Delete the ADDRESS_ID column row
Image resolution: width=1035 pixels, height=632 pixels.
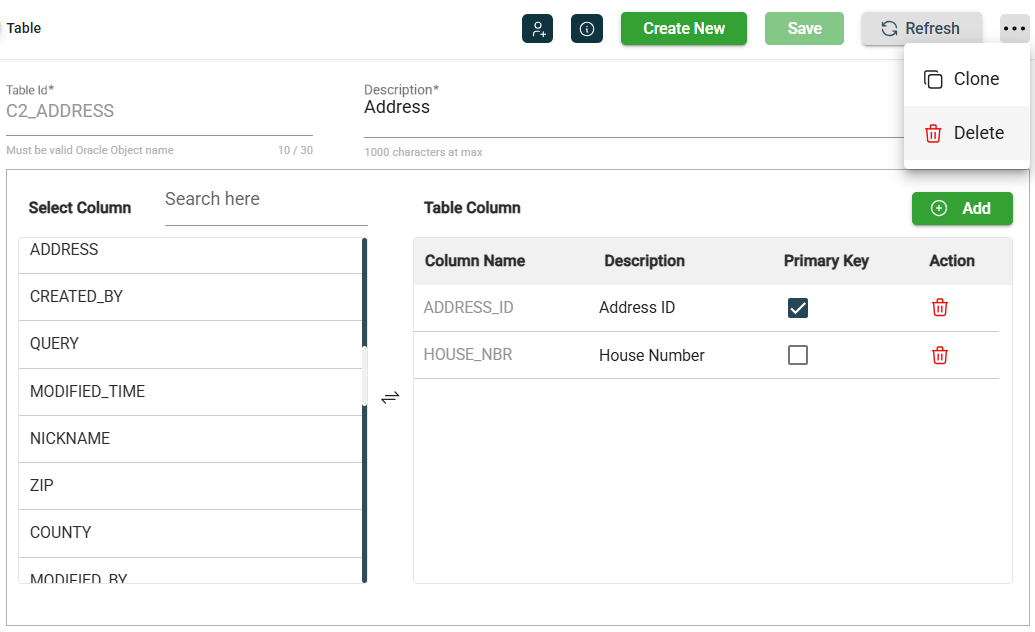[x=939, y=308]
